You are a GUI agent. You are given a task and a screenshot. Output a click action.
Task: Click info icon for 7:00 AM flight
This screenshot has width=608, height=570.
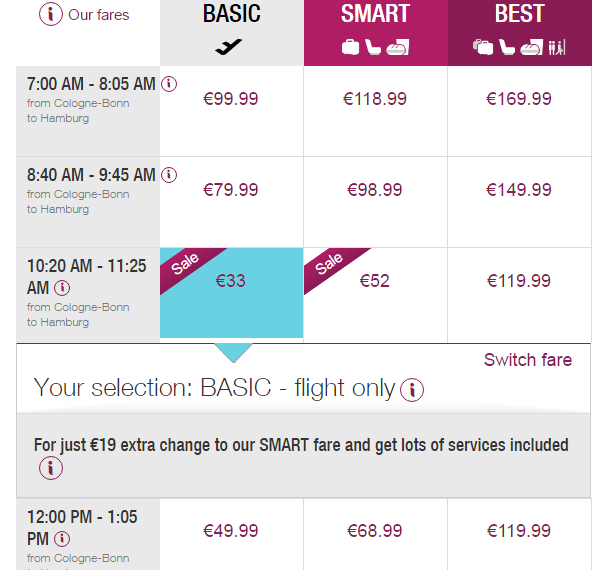point(169,84)
